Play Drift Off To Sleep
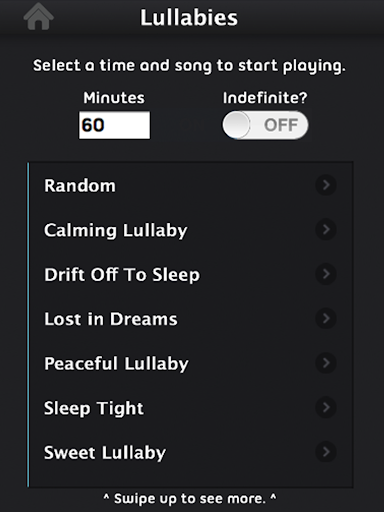Viewport: 384px width, 512px height. [191, 274]
